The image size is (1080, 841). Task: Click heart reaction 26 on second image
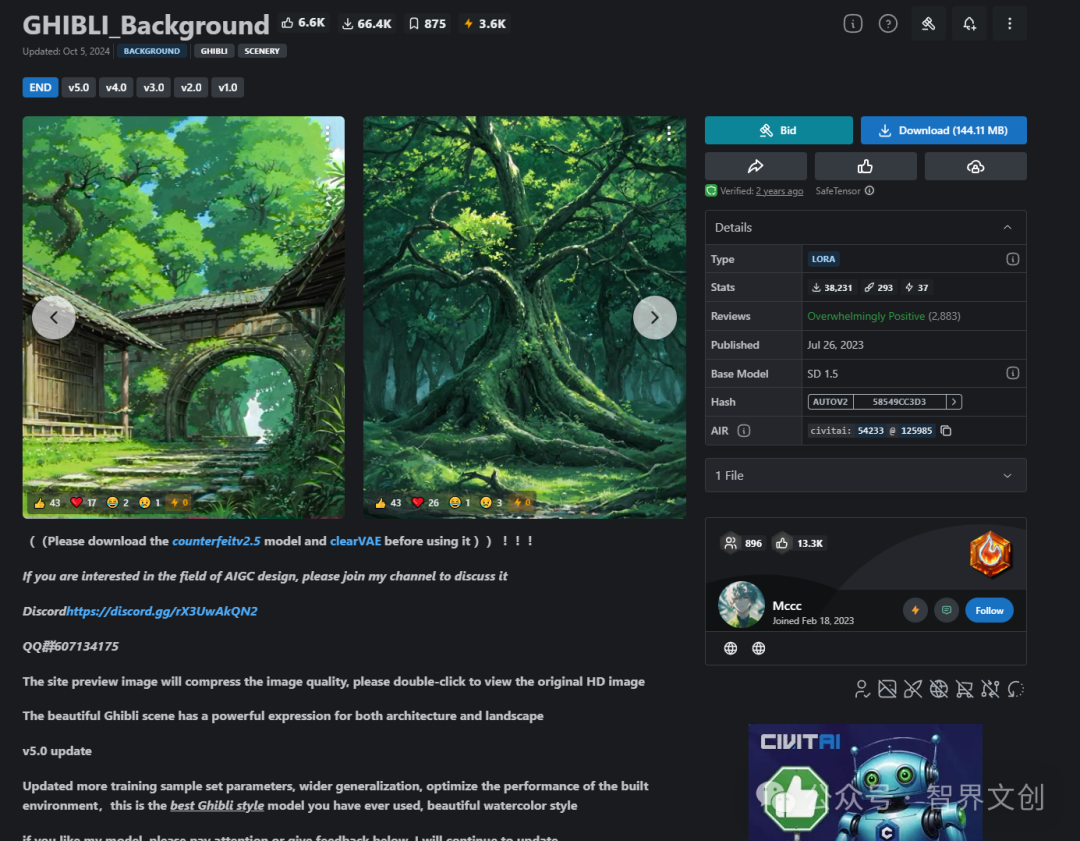(x=425, y=503)
